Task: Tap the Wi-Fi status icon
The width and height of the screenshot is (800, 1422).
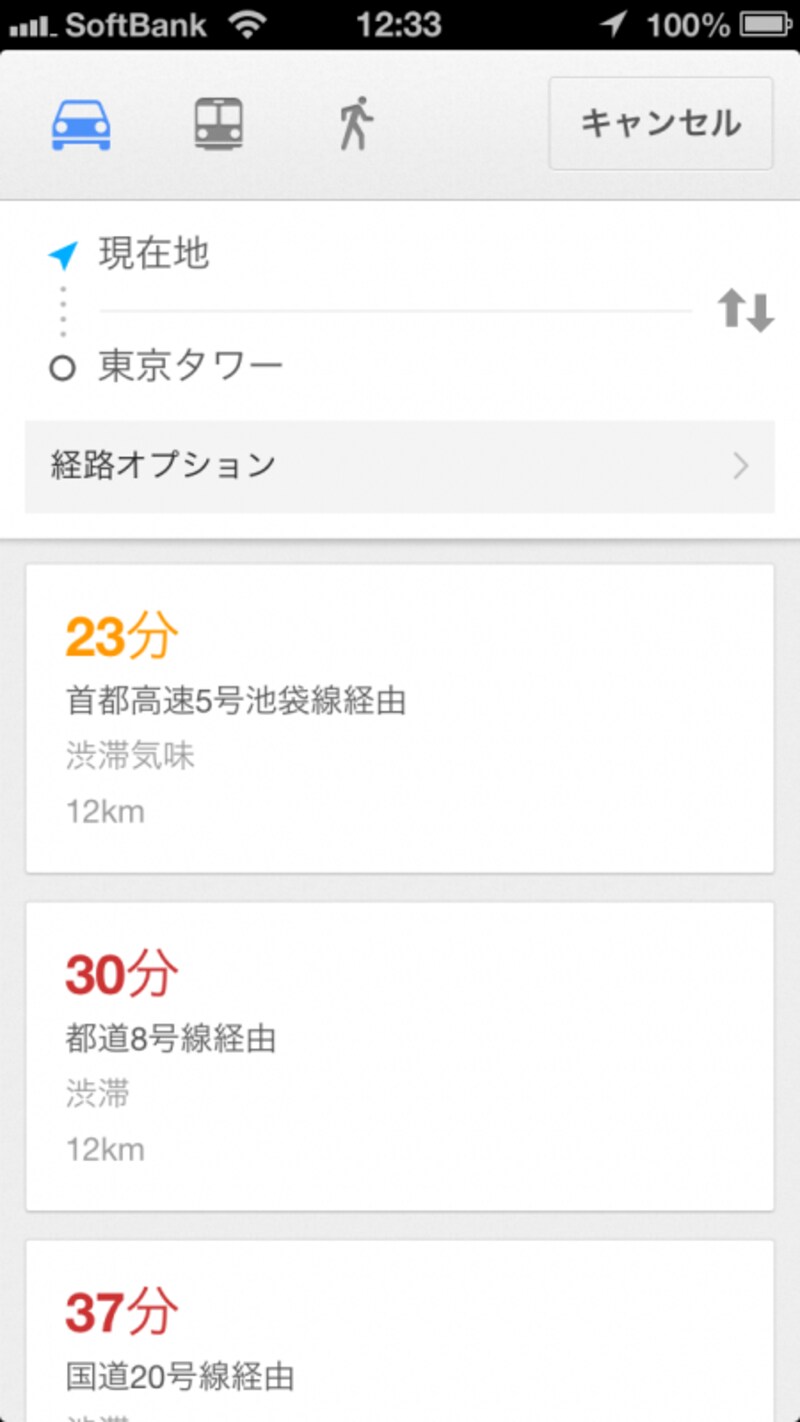Action: (x=246, y=25)
